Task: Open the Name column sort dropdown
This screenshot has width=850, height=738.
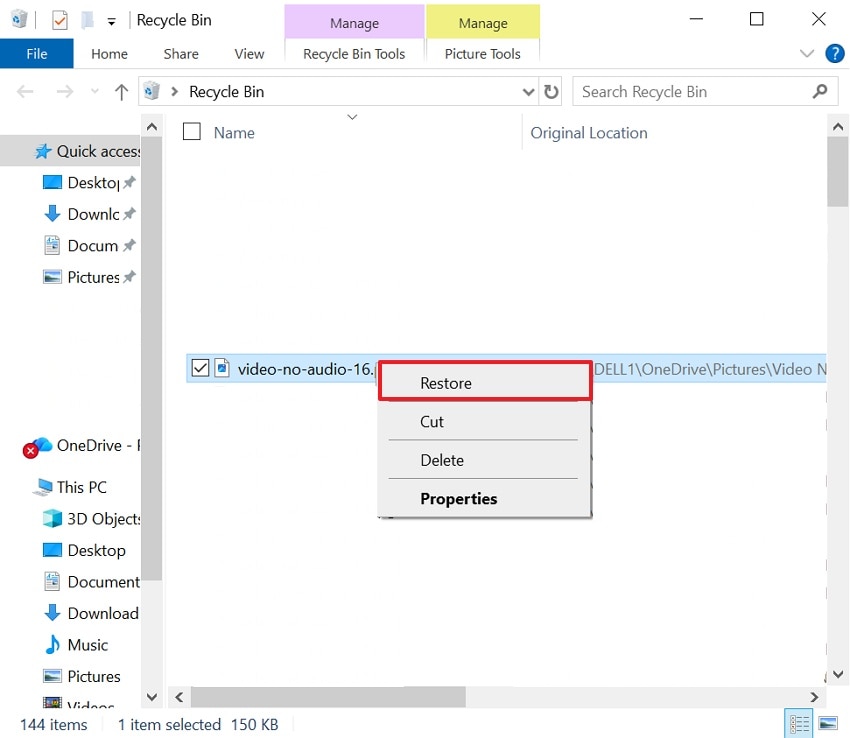Action: pyautogui.click(x=352, y=117)
